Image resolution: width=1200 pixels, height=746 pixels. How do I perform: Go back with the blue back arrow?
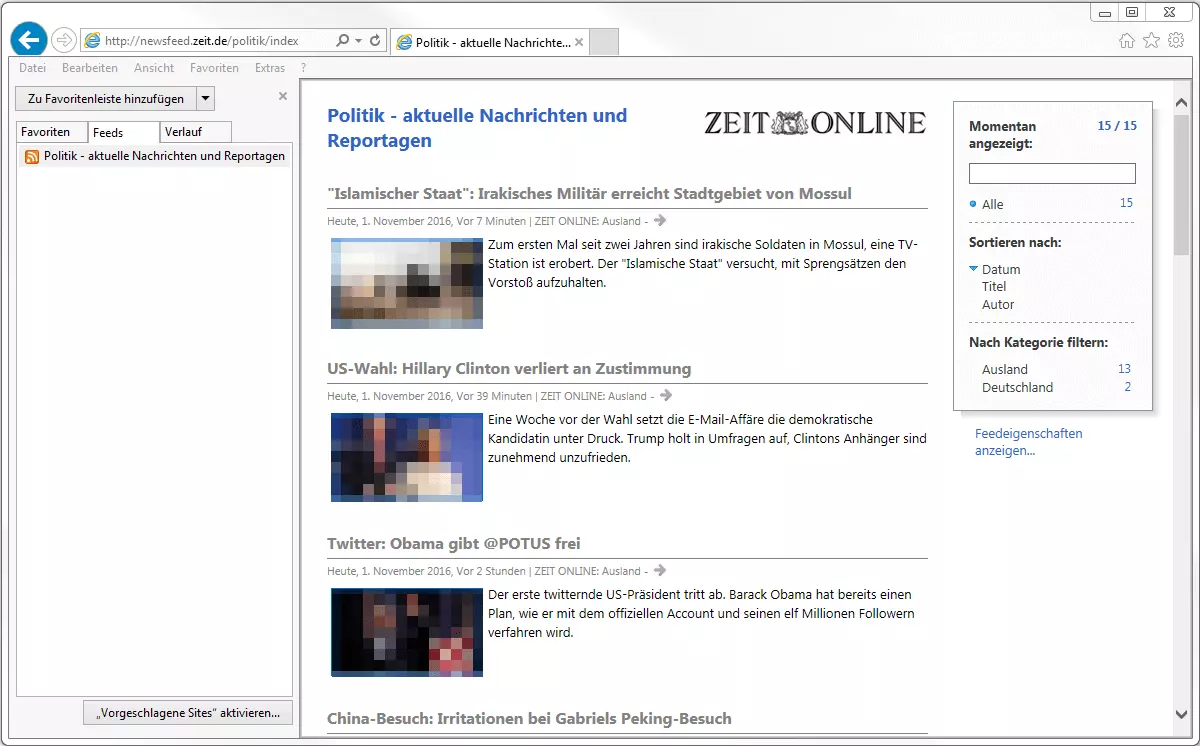point(29,40)
